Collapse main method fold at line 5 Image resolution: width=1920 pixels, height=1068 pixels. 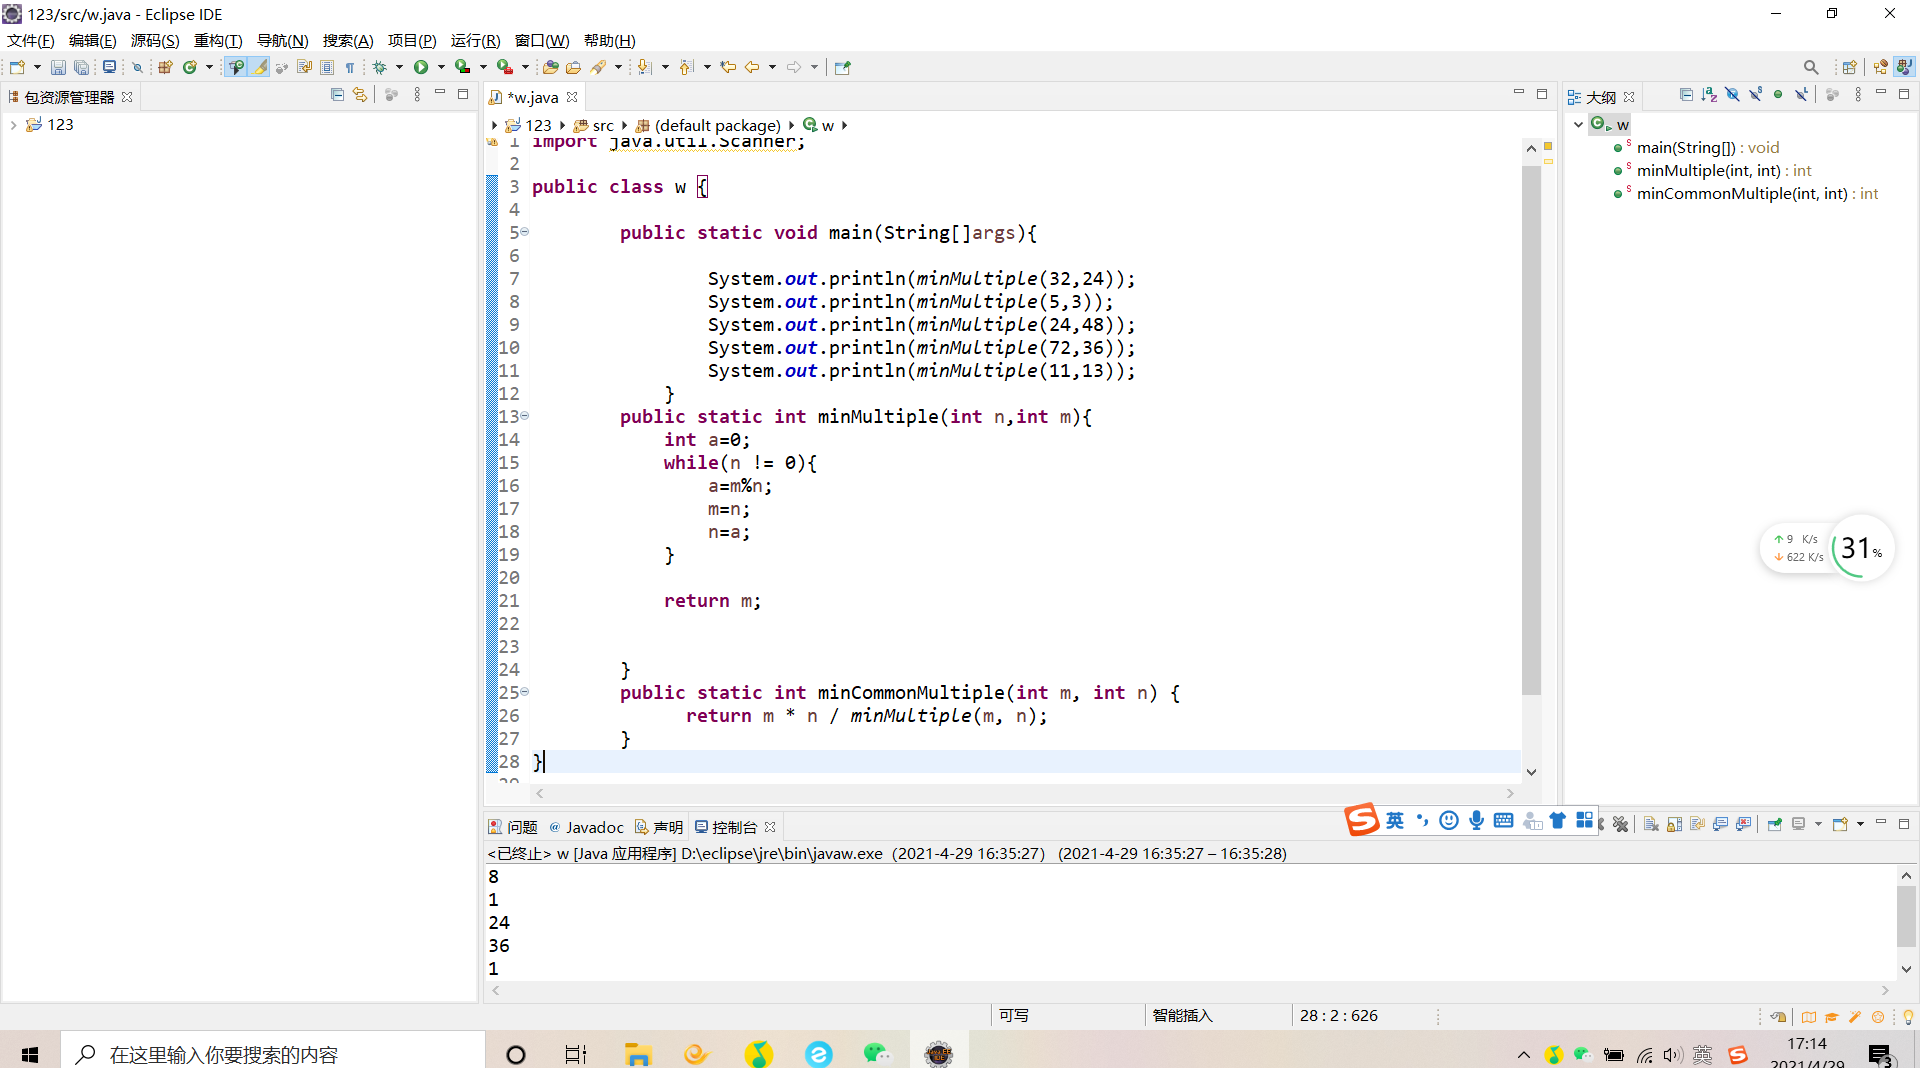coord(524,232)
